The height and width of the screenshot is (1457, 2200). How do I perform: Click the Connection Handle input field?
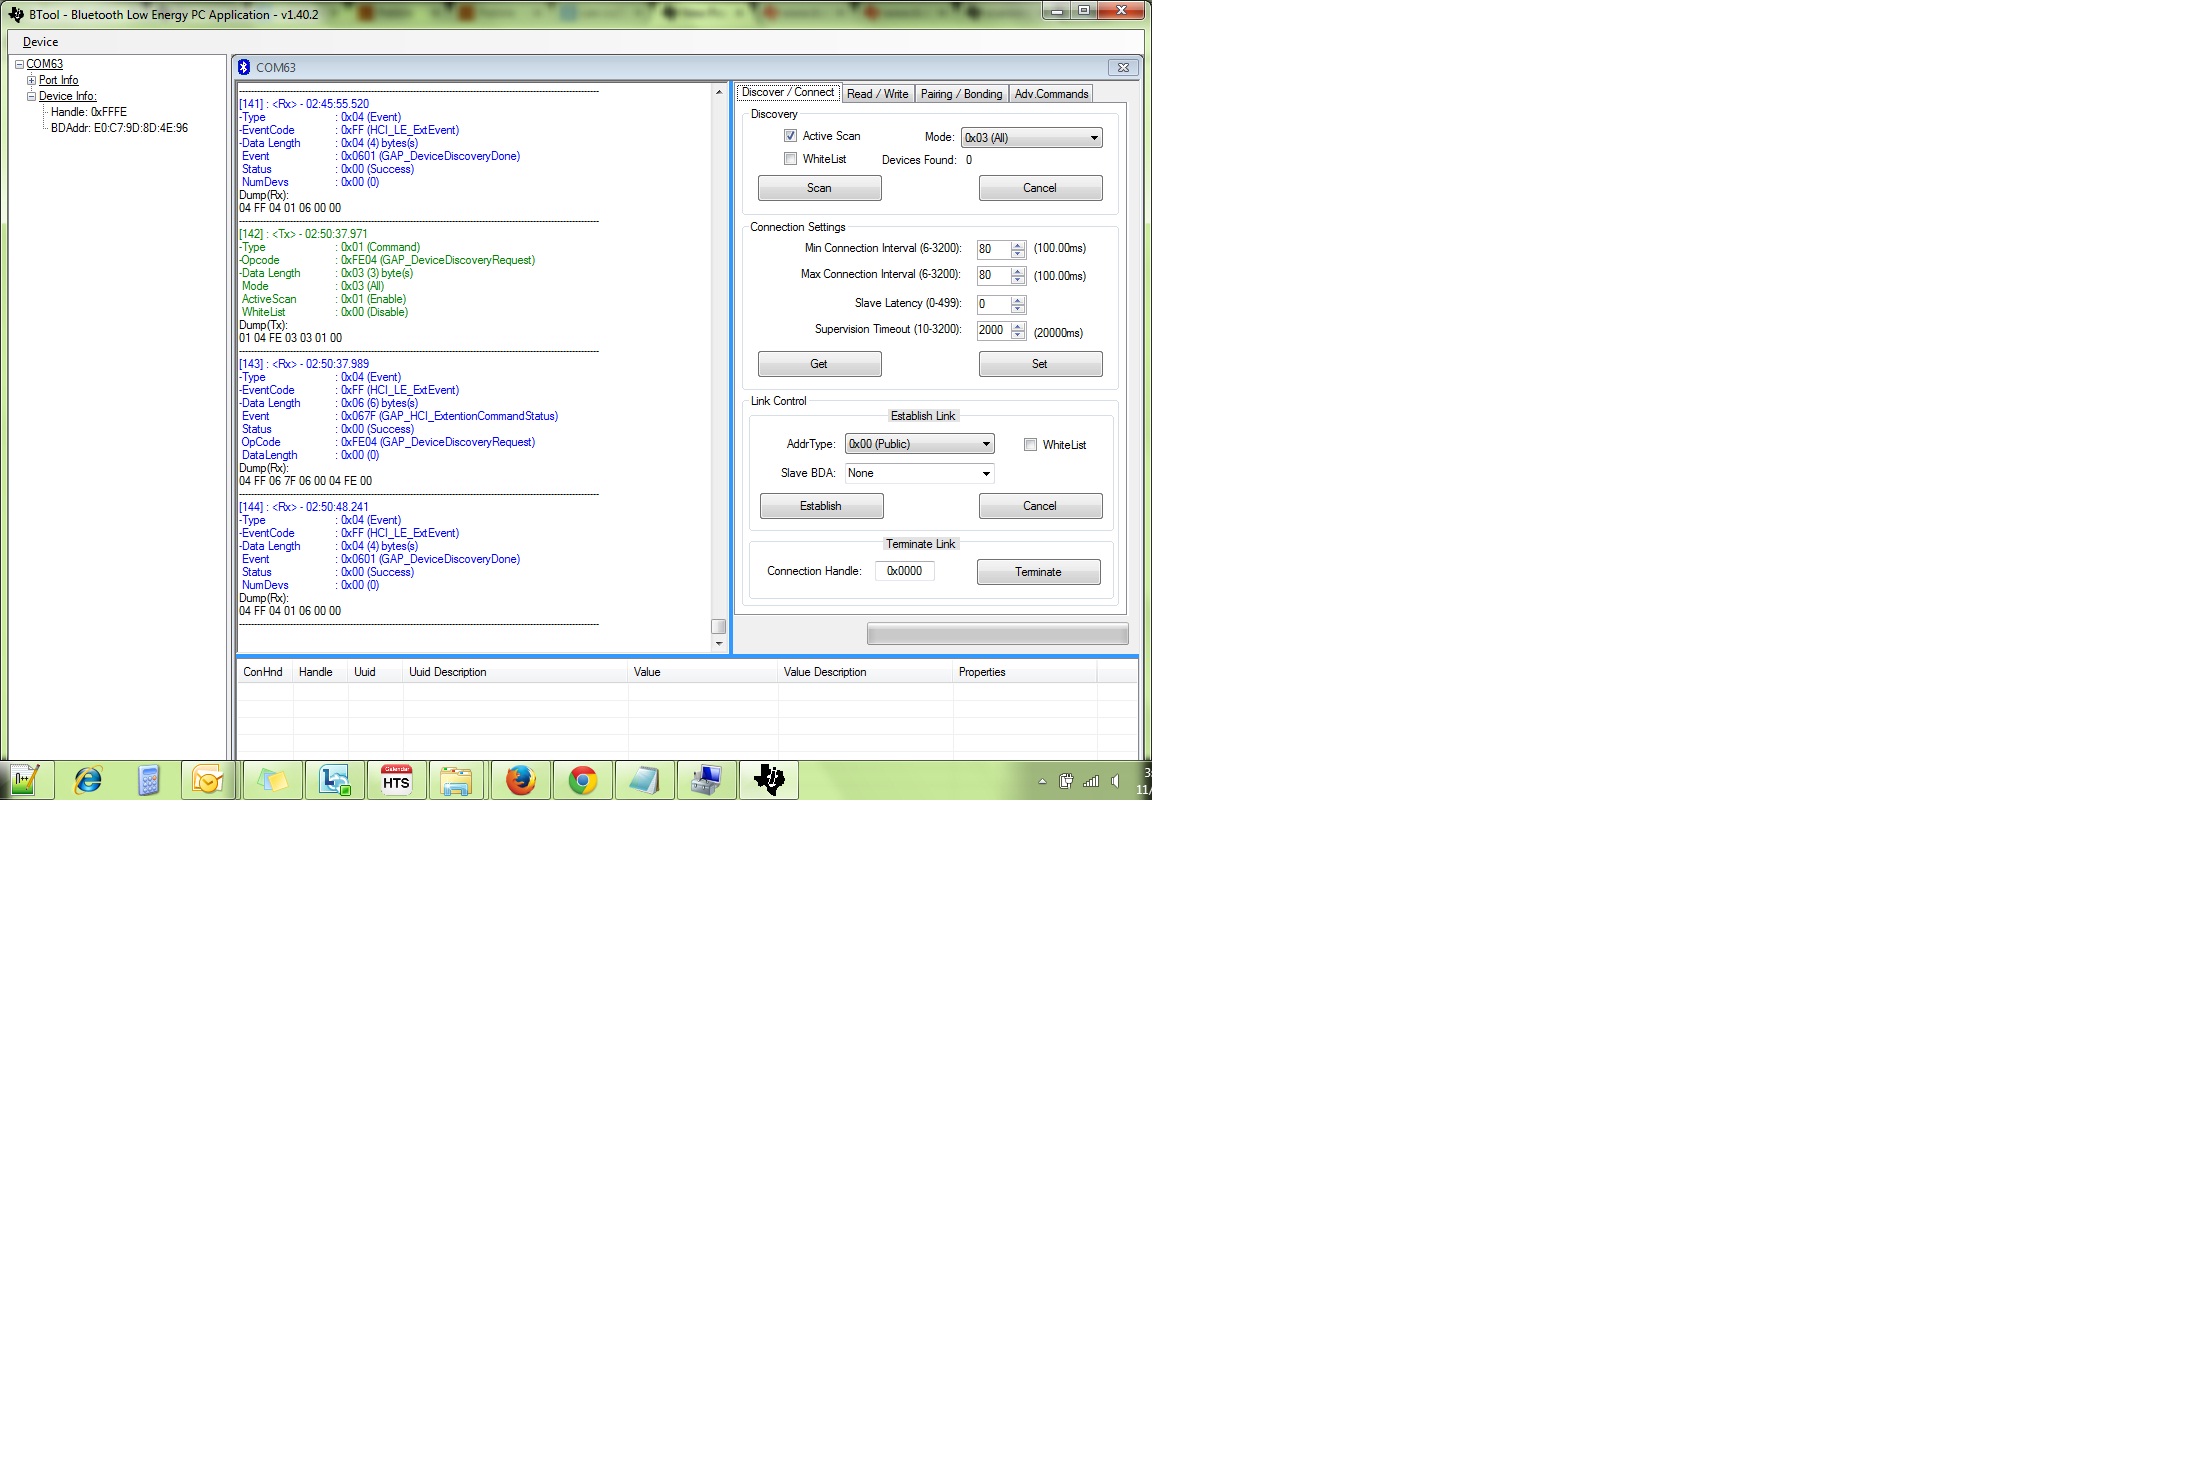(904, 571)
